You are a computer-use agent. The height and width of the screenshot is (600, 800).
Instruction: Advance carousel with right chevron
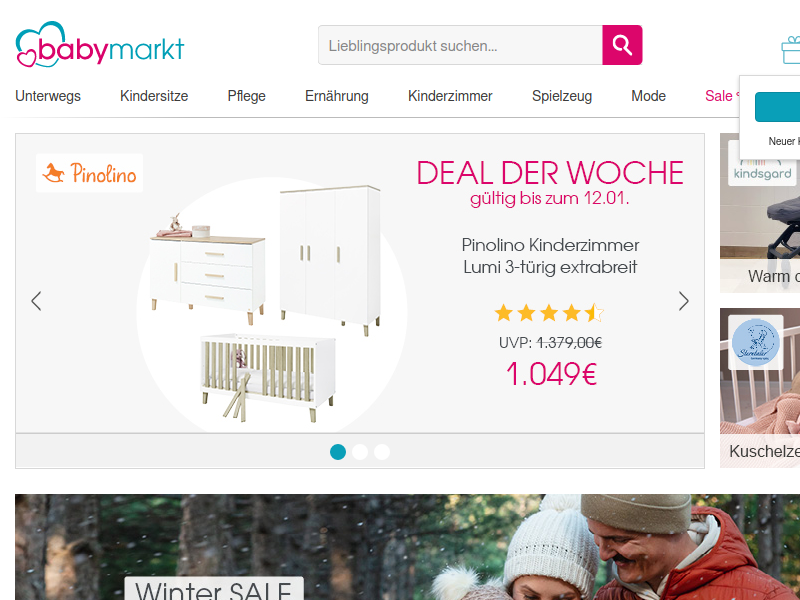684,301
